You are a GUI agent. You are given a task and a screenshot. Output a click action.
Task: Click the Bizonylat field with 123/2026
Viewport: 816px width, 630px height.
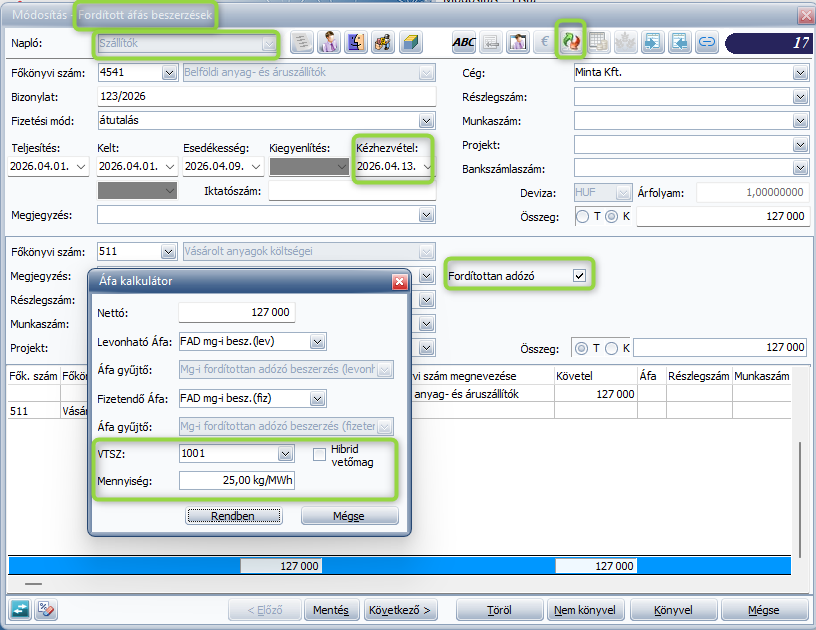(266, 97)
